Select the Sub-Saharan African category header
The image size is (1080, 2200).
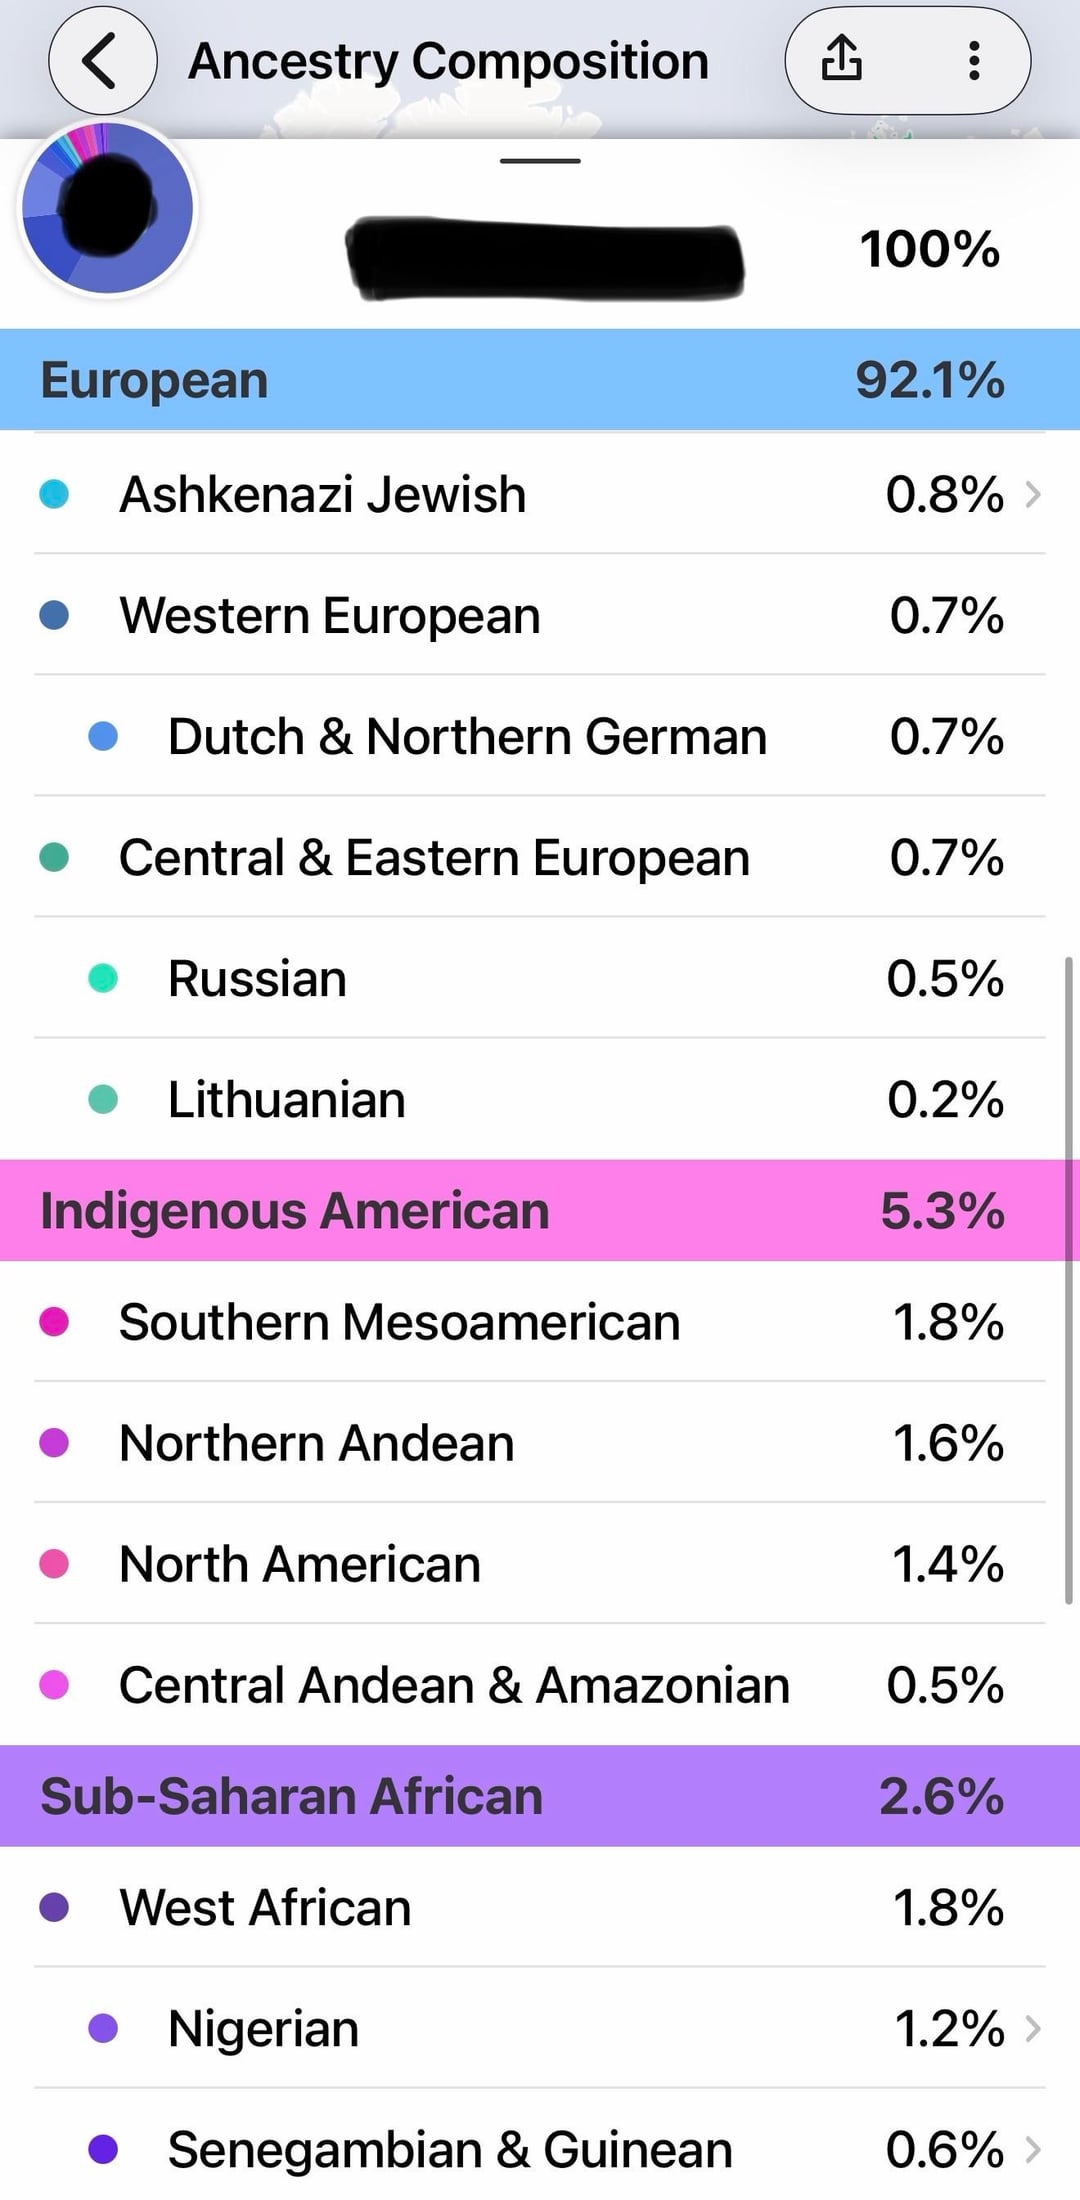click(x=540, y=1796)
